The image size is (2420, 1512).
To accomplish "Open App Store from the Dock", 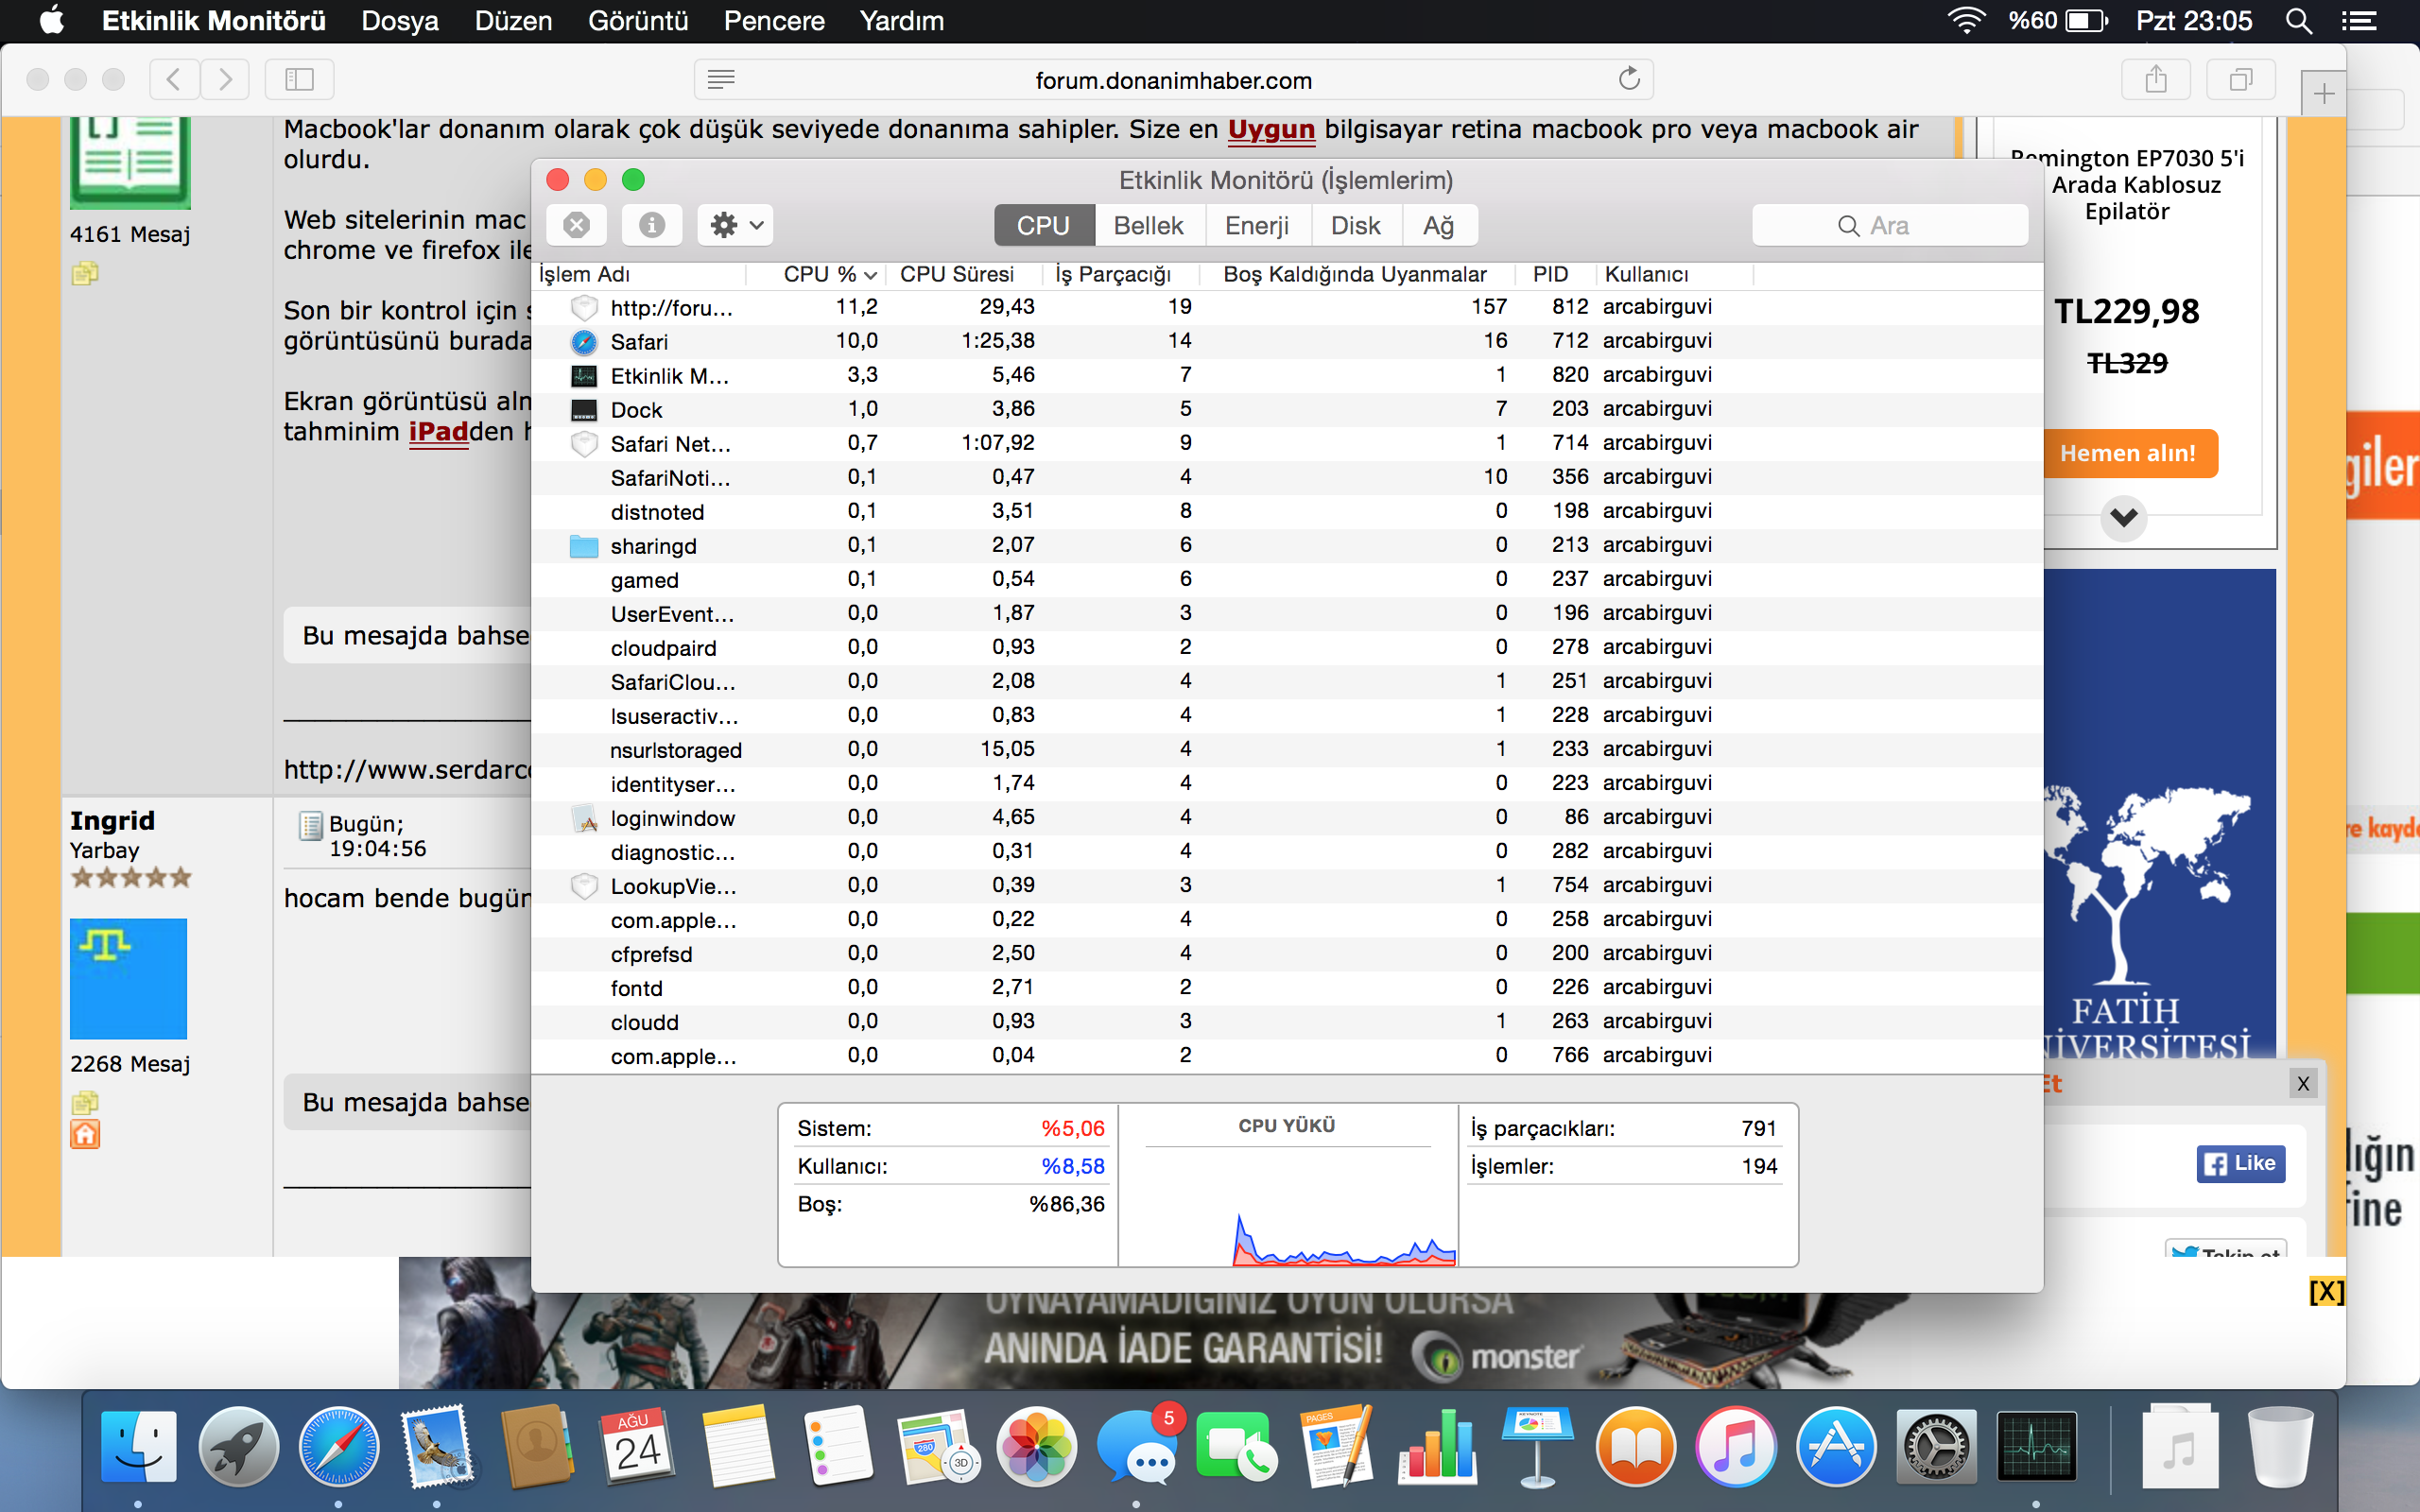I will coord(1836,1446).
